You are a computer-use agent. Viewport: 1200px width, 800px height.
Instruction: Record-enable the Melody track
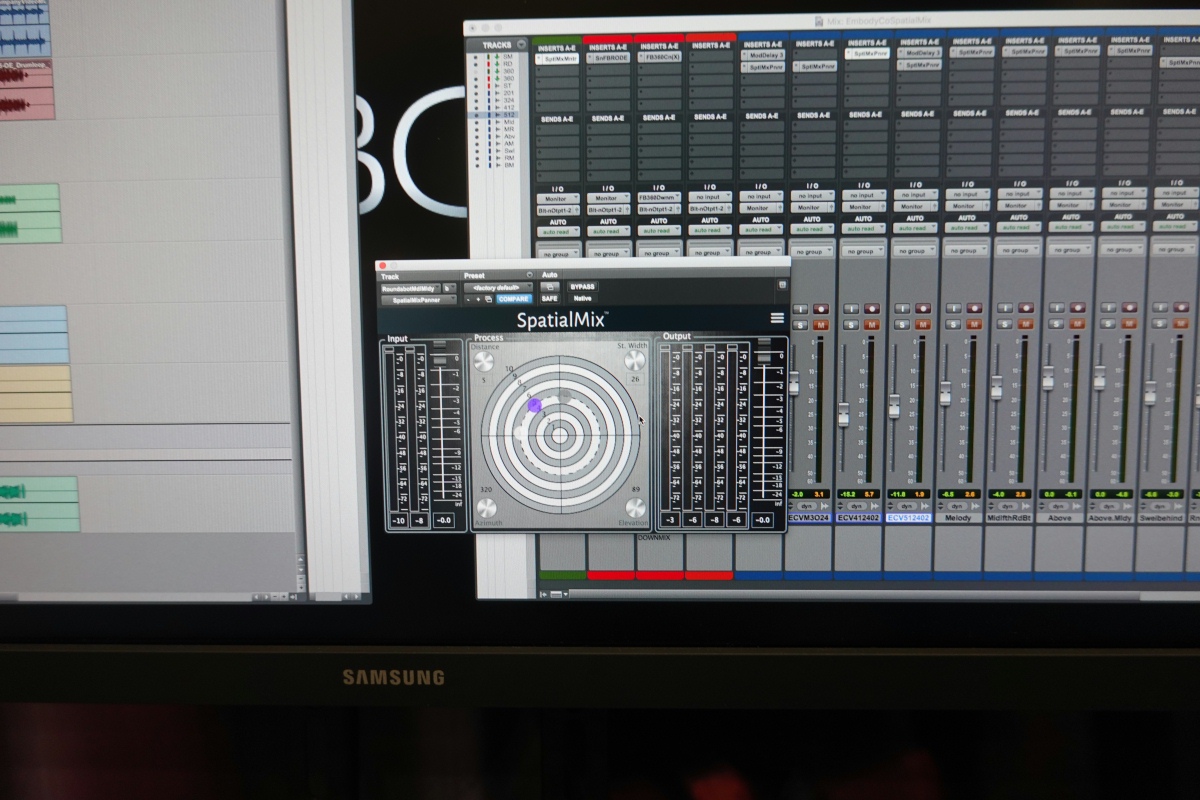coord(973,309)
